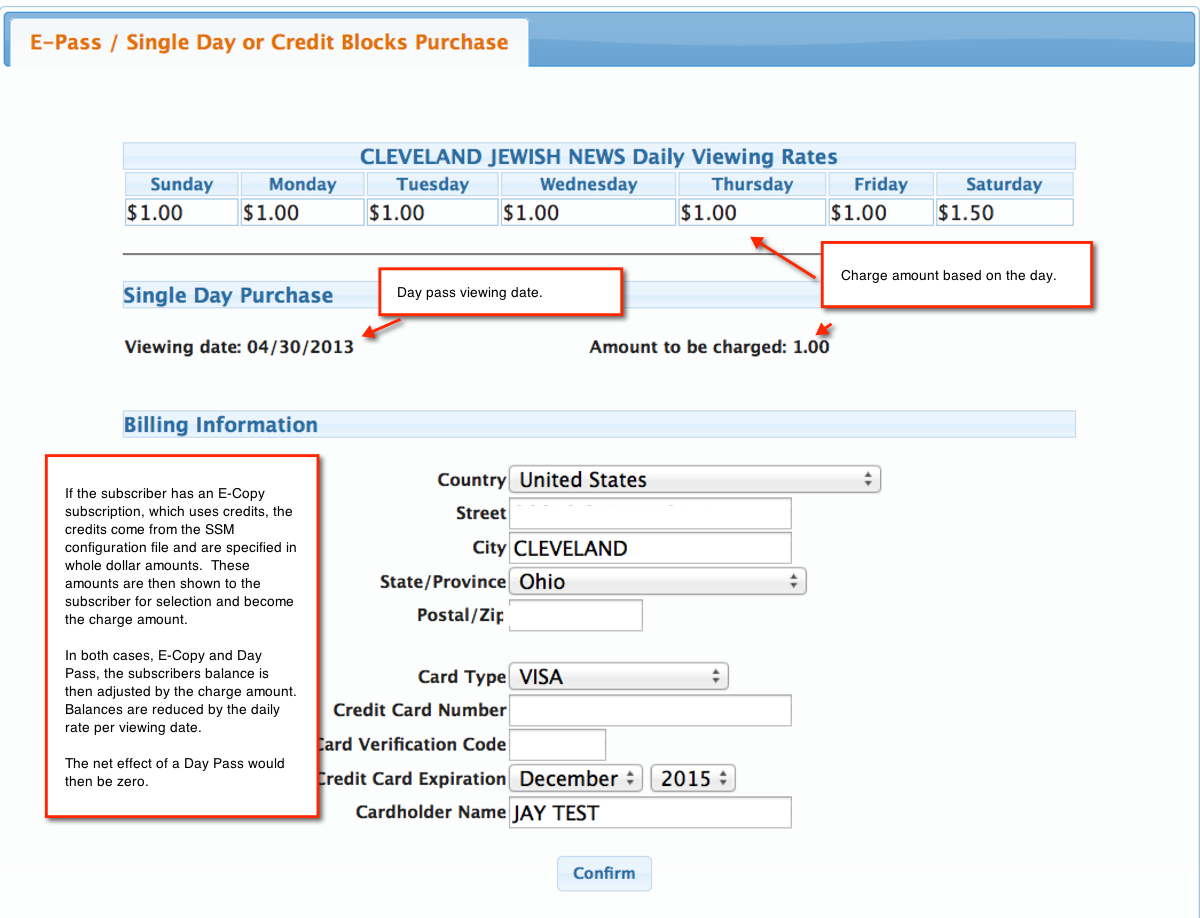The image size is (1200, 918).
Task: Click the Single Day Purchase heading
Action: point(228,296)
